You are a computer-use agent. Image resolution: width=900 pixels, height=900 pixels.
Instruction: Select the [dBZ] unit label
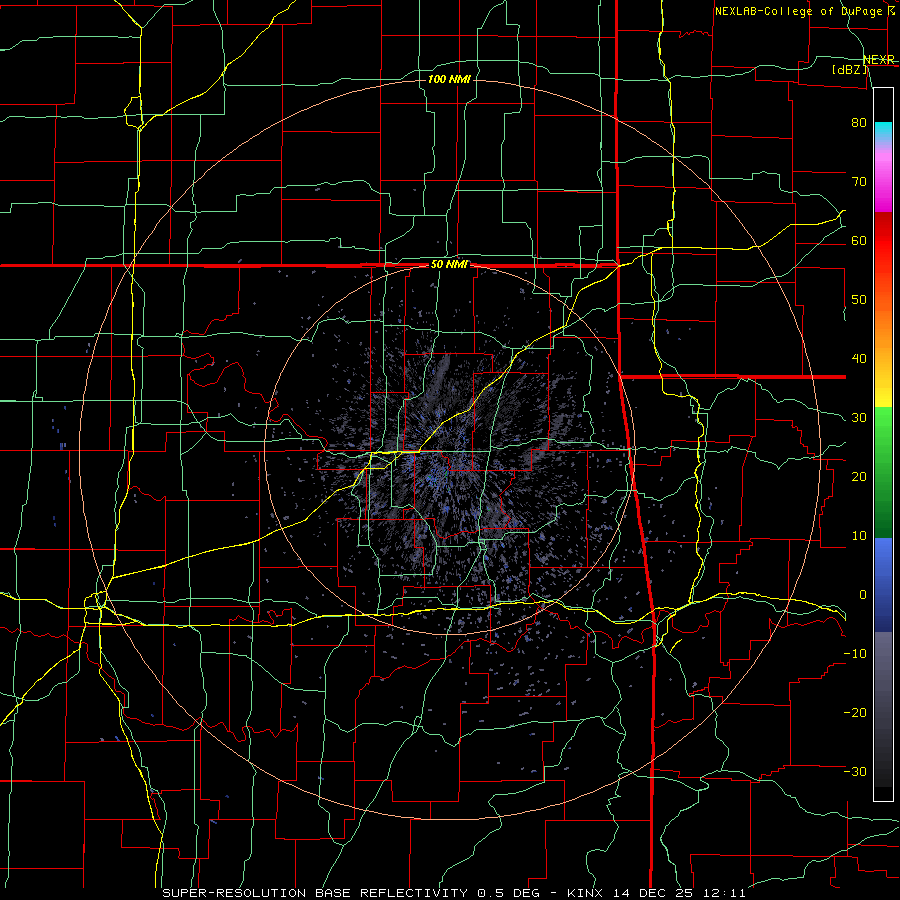849,69
